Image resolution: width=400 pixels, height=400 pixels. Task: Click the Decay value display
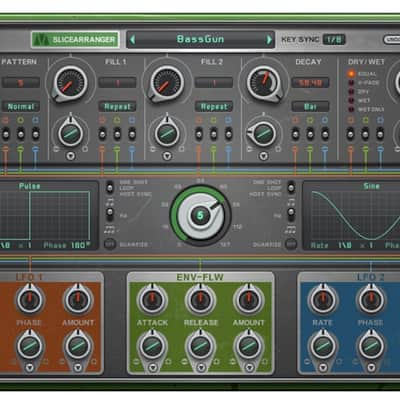(310, 83)
